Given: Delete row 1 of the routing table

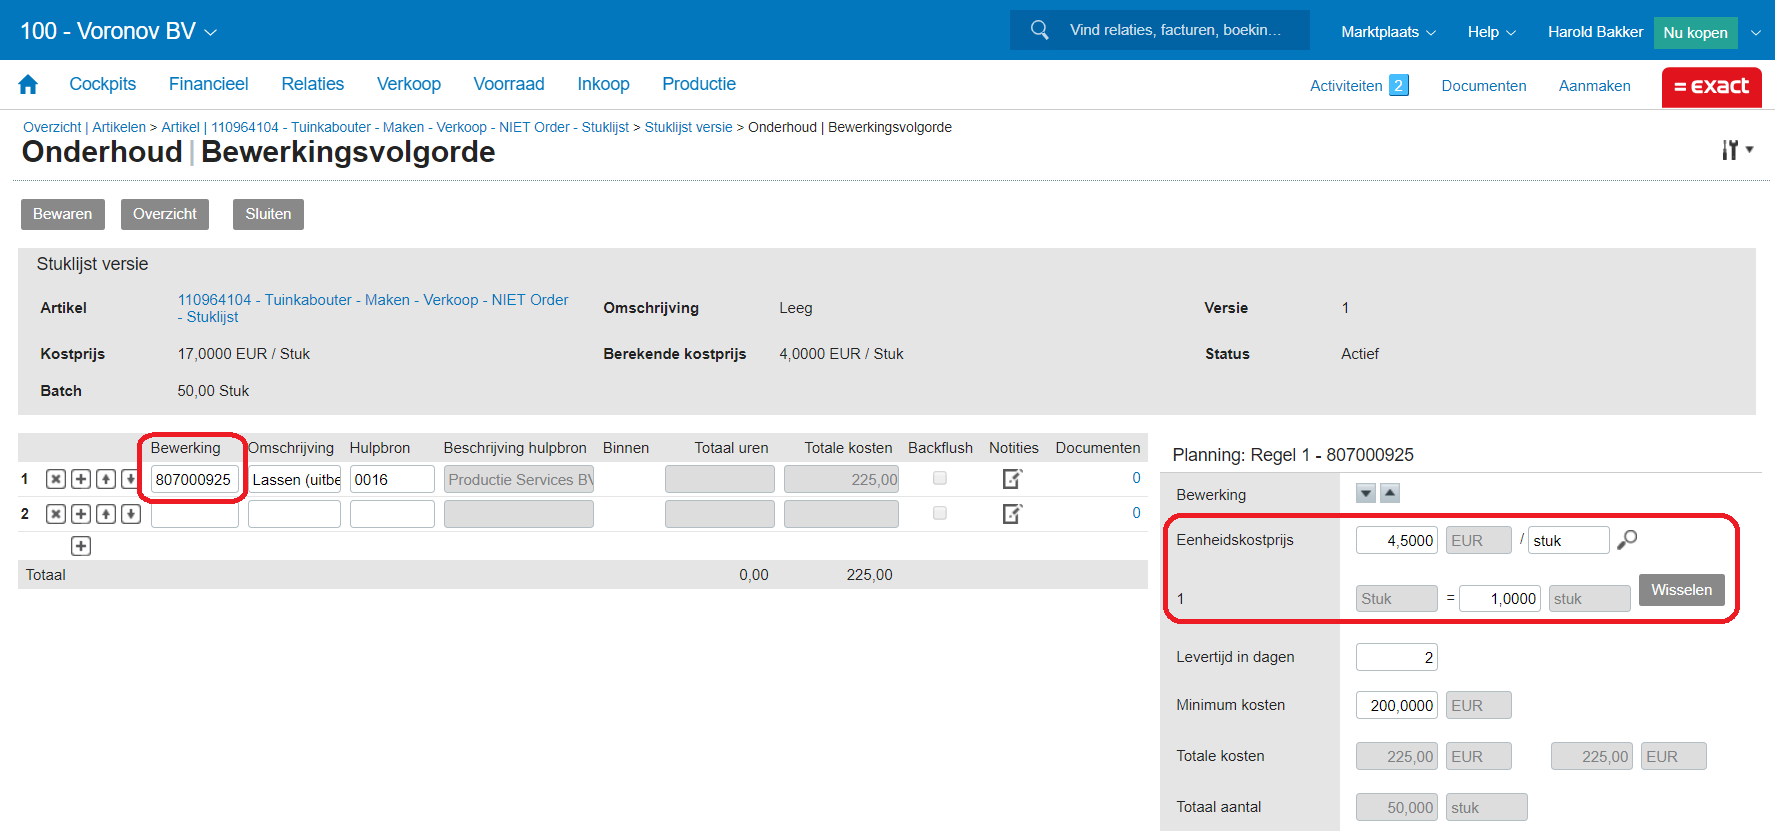Looking at the screenshot, I should [56, 480].
